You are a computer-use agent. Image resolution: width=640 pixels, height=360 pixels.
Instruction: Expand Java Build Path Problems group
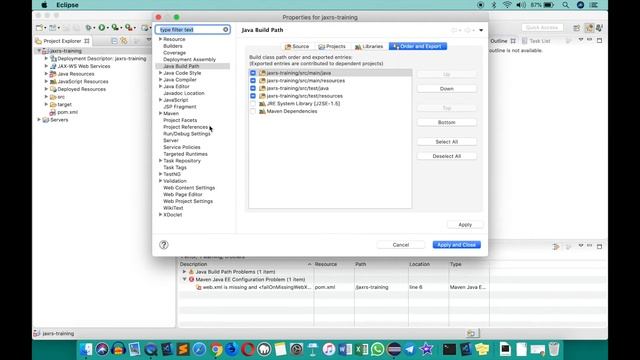click(x=184, y=272)
